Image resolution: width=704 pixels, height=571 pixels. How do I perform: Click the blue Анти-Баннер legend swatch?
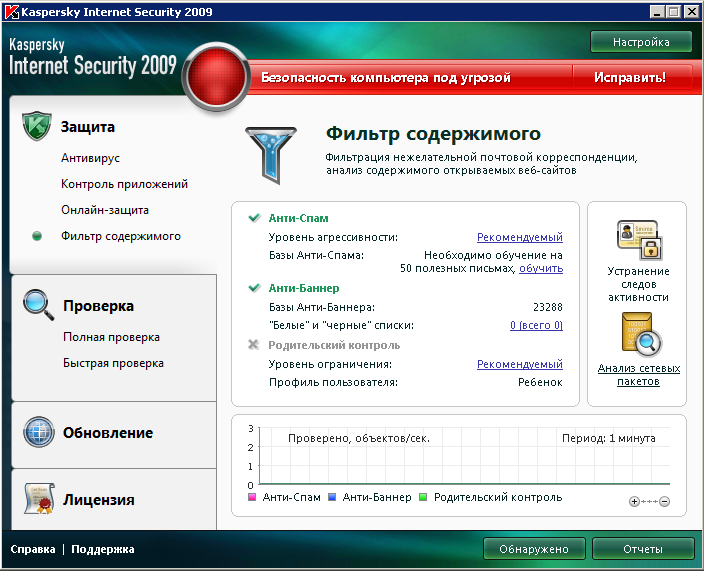pyautogui.click(x=332, y=497)
